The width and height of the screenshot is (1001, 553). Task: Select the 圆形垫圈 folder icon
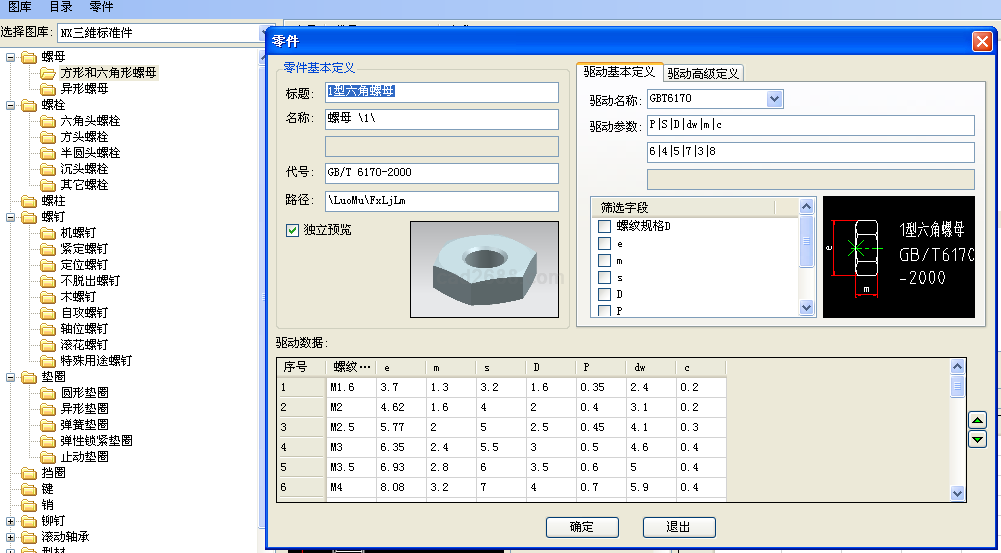(48, 393)
